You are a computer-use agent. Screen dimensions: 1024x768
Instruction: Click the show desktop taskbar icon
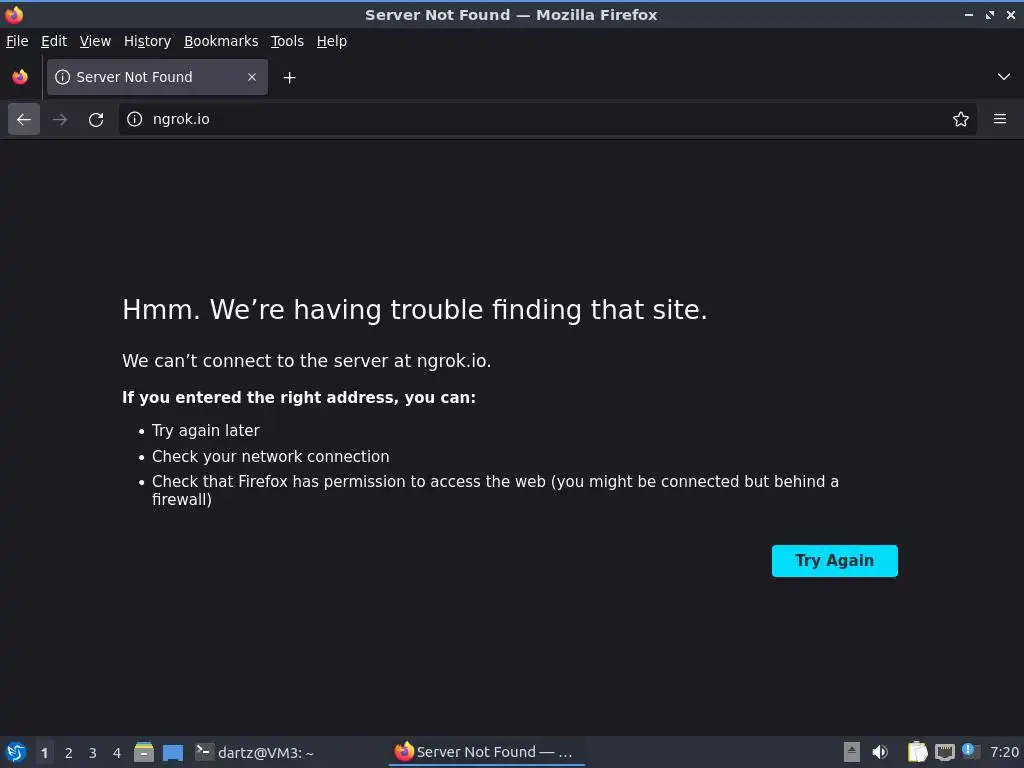click(x=172, y=752)
